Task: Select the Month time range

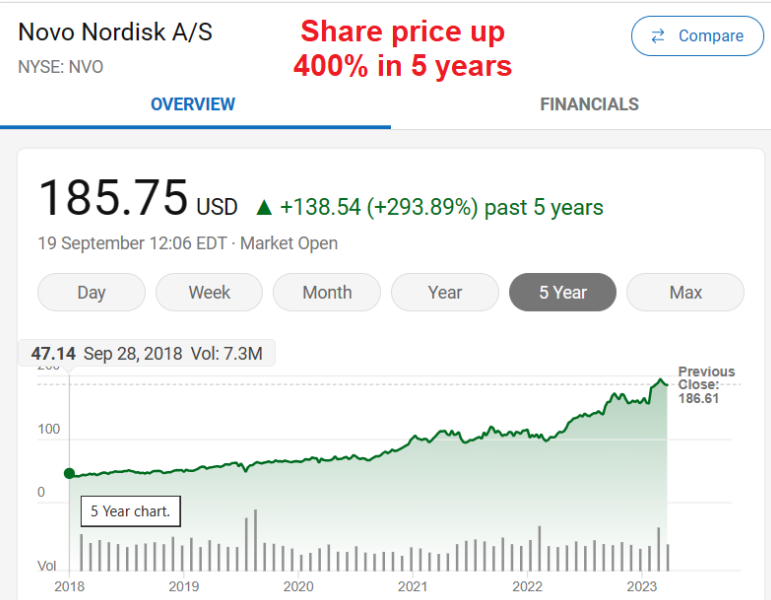Action: tap(327, 293)
